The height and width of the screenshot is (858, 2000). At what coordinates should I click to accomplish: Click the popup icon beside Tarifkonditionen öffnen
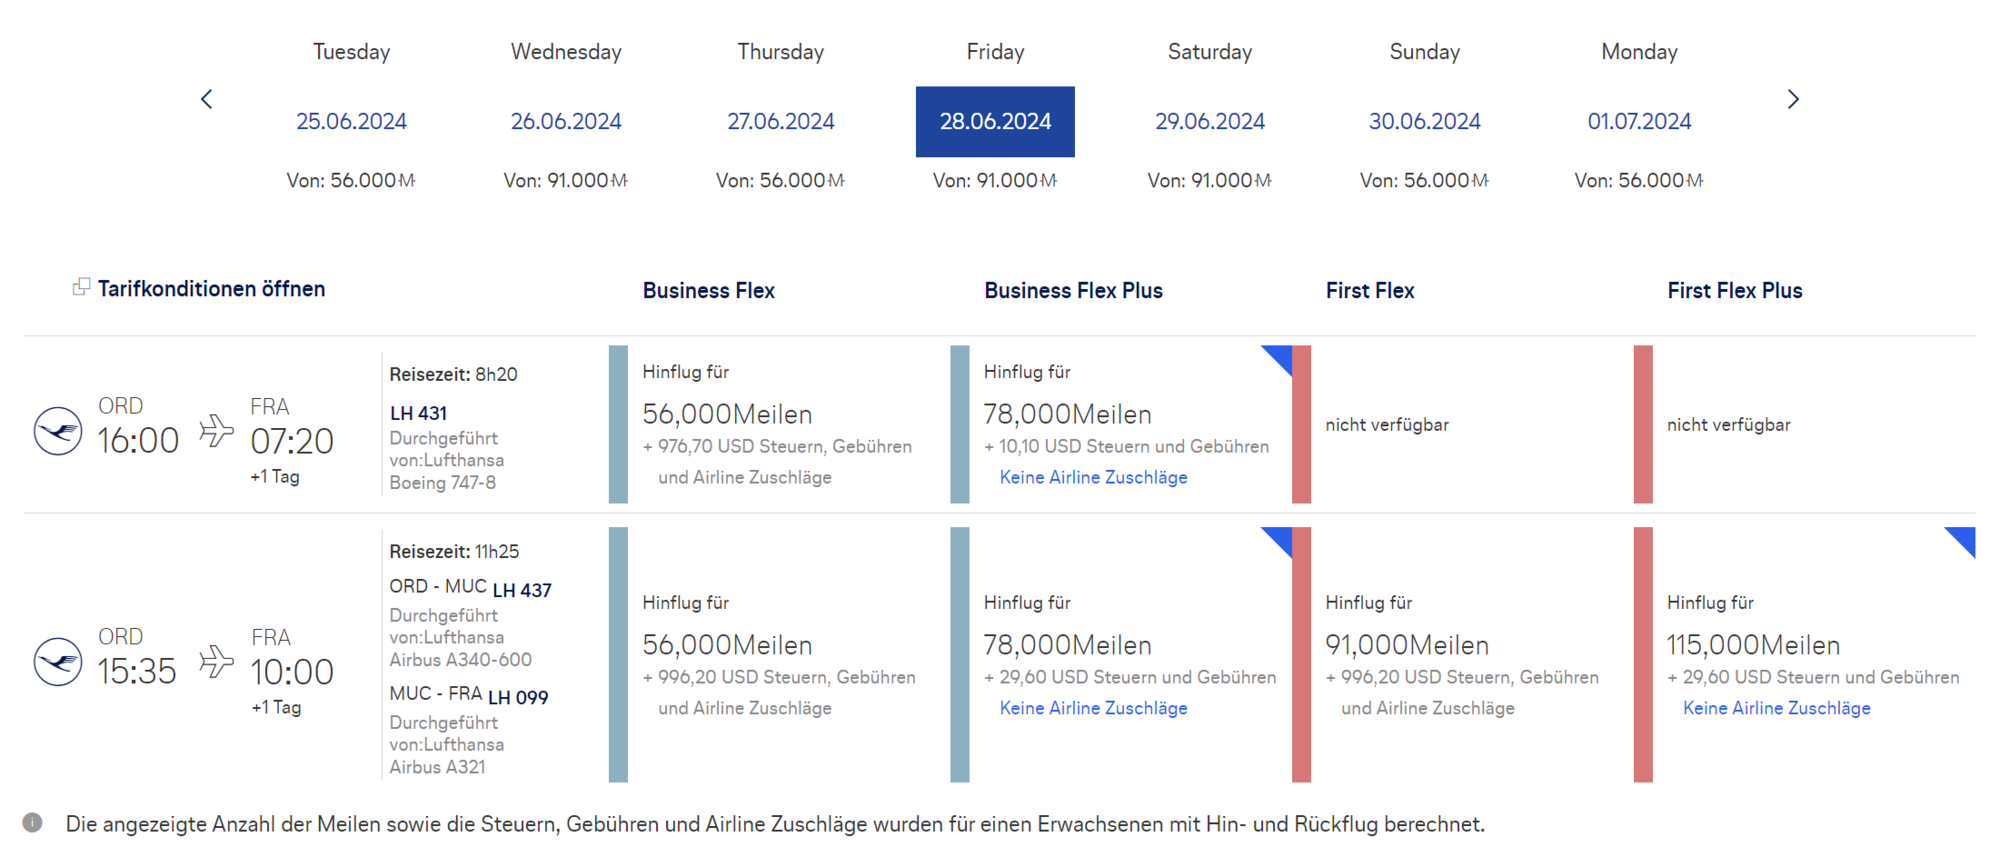pos(81,288)
